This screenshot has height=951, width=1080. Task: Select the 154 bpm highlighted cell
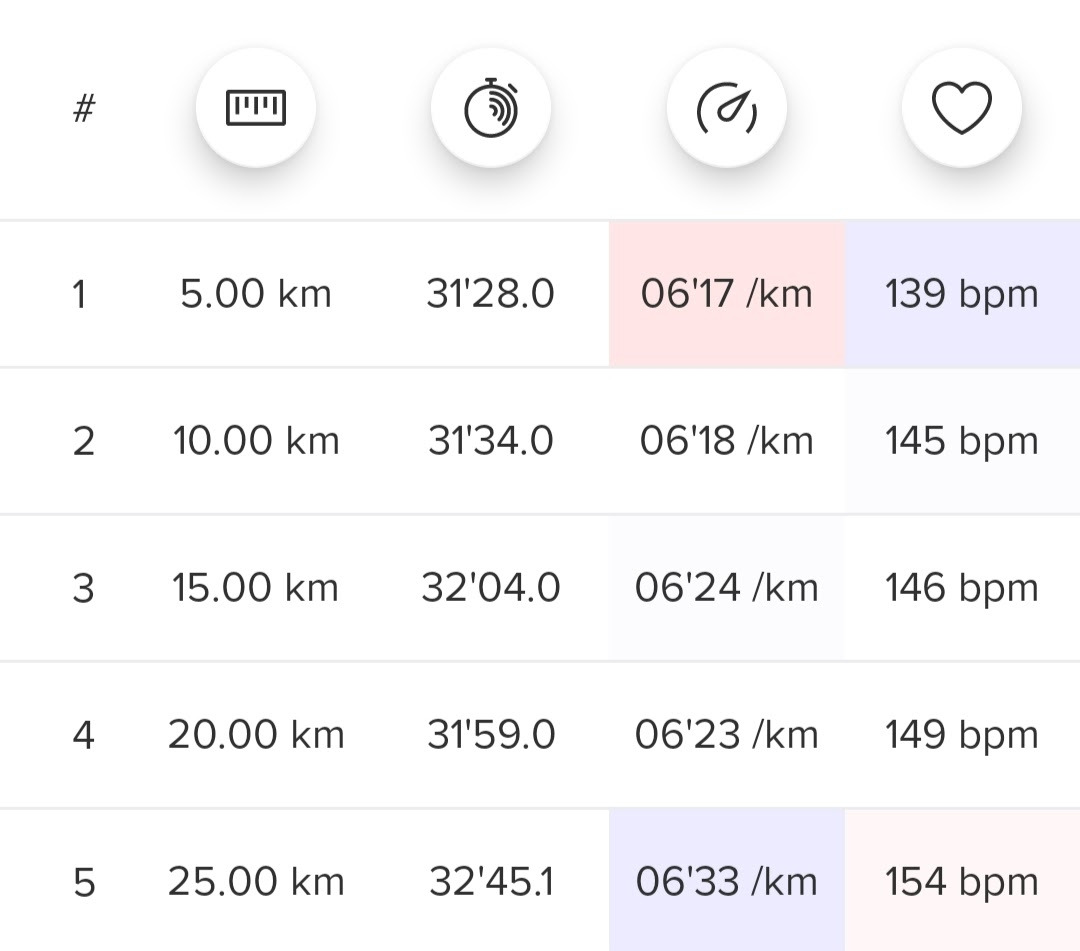962,882
